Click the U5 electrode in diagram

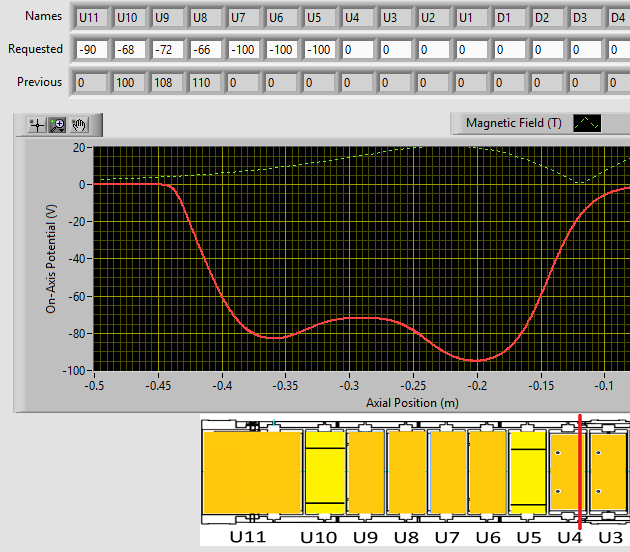click(527, 477)
